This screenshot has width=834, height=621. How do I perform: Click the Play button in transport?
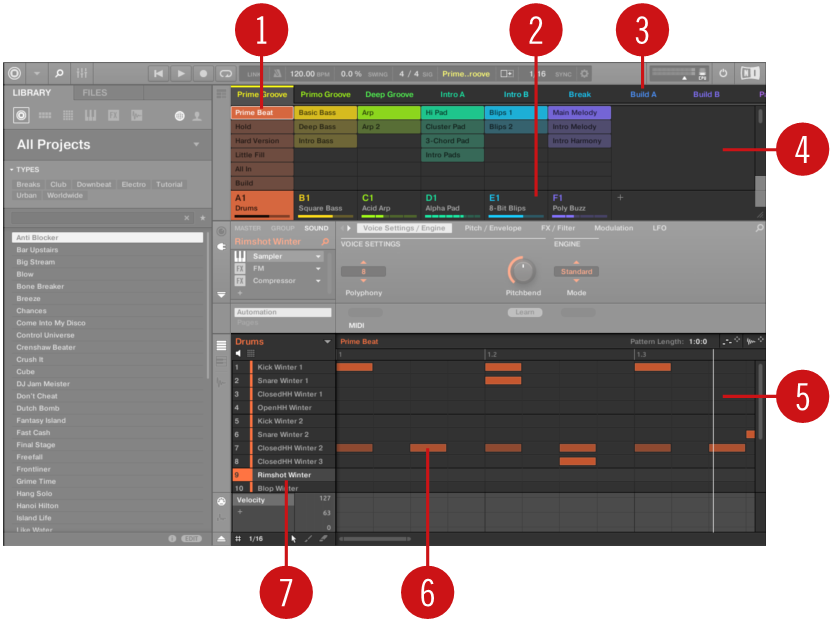(180, 74)
